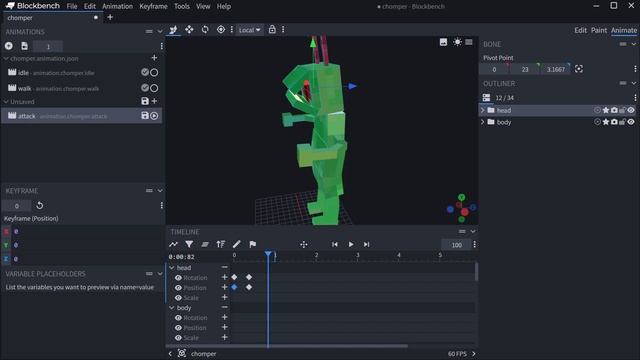Viewport: 640px width, 360px height.
Task: Click focus pivot point icon
Action: (579, 69)
